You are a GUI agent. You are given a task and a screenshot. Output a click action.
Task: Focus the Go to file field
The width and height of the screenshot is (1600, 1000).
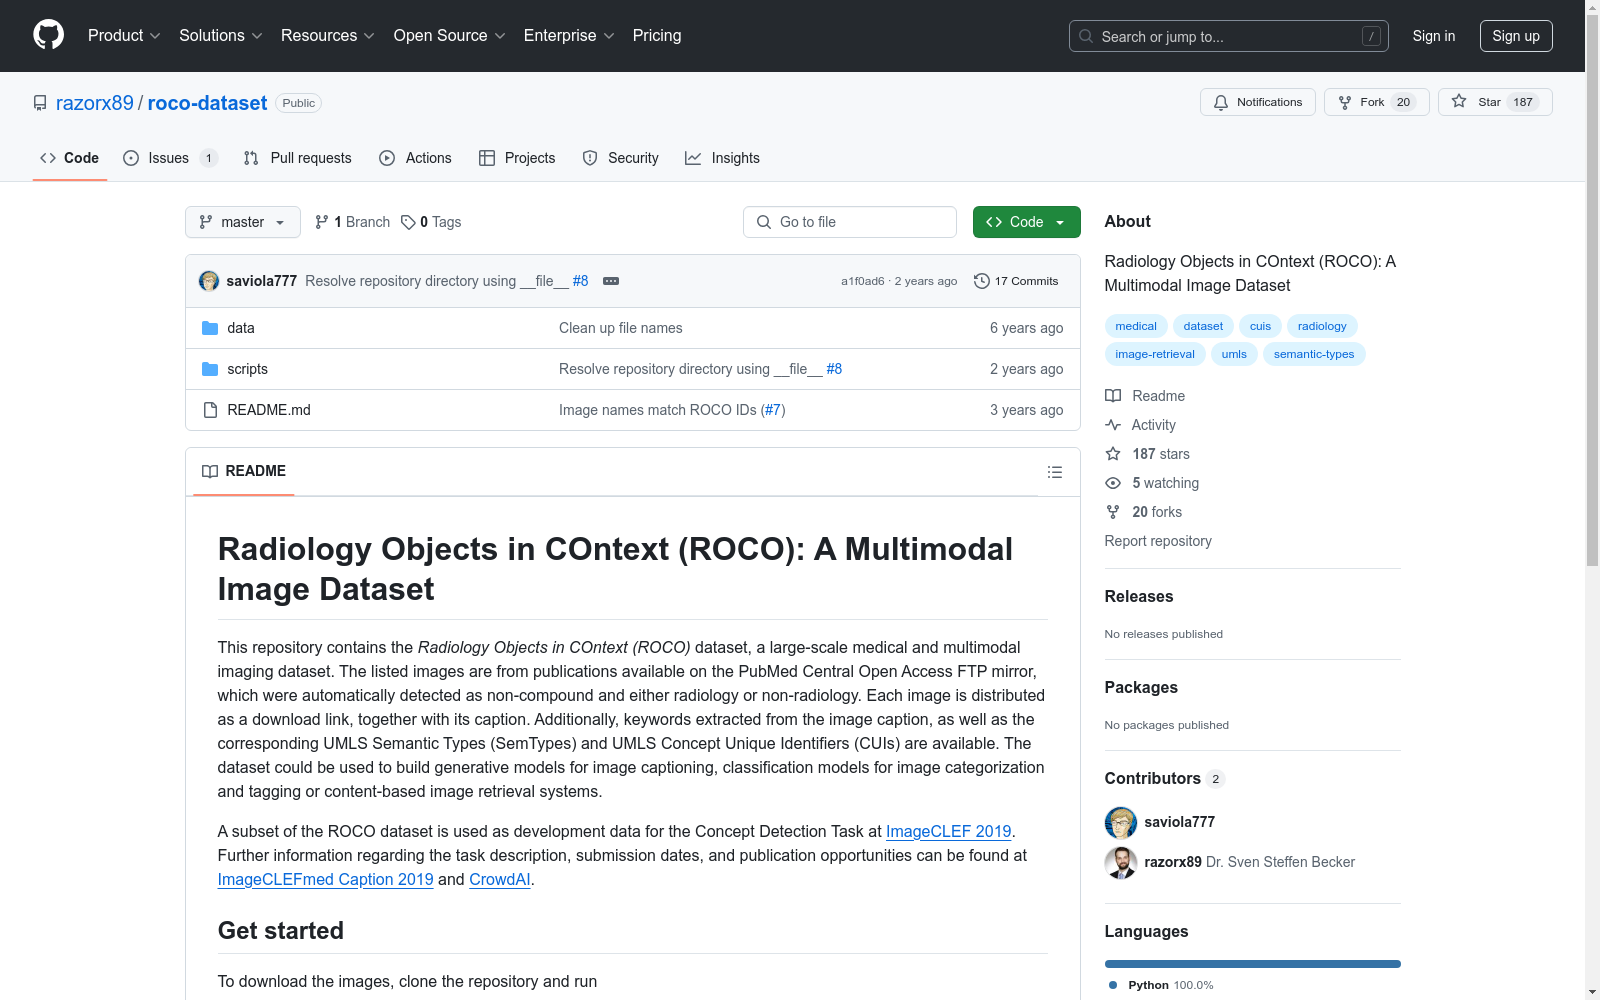click(850, 222)
